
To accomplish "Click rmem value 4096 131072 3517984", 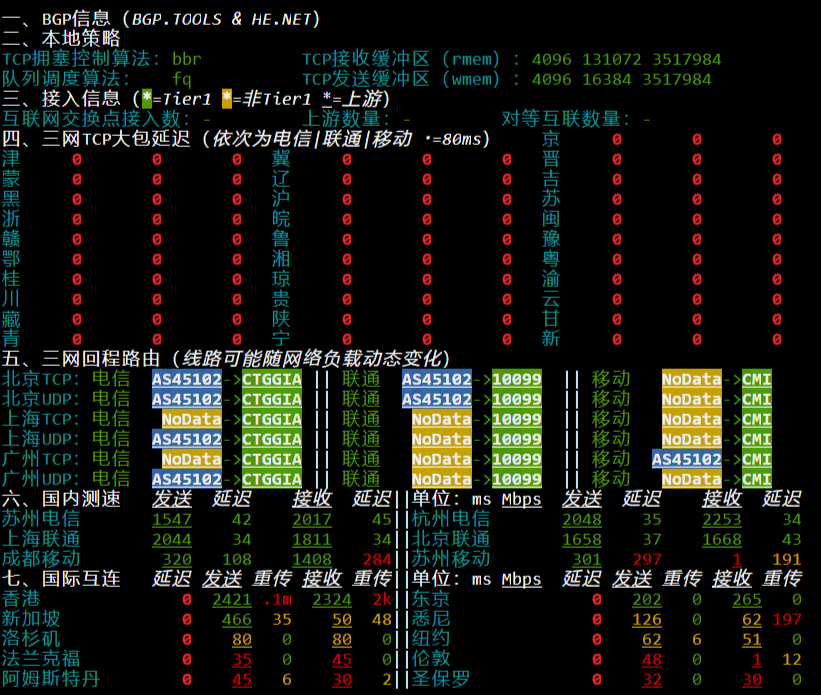I will point(626,59).
